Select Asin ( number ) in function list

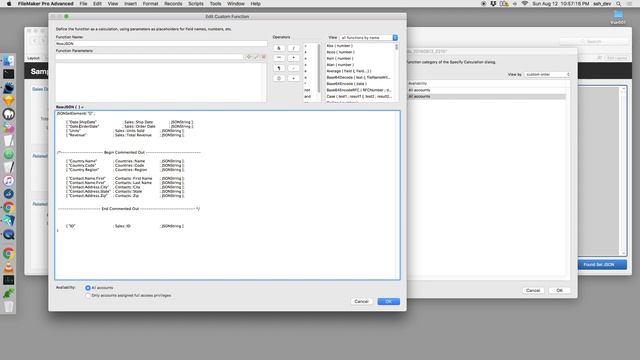(340, 58)
